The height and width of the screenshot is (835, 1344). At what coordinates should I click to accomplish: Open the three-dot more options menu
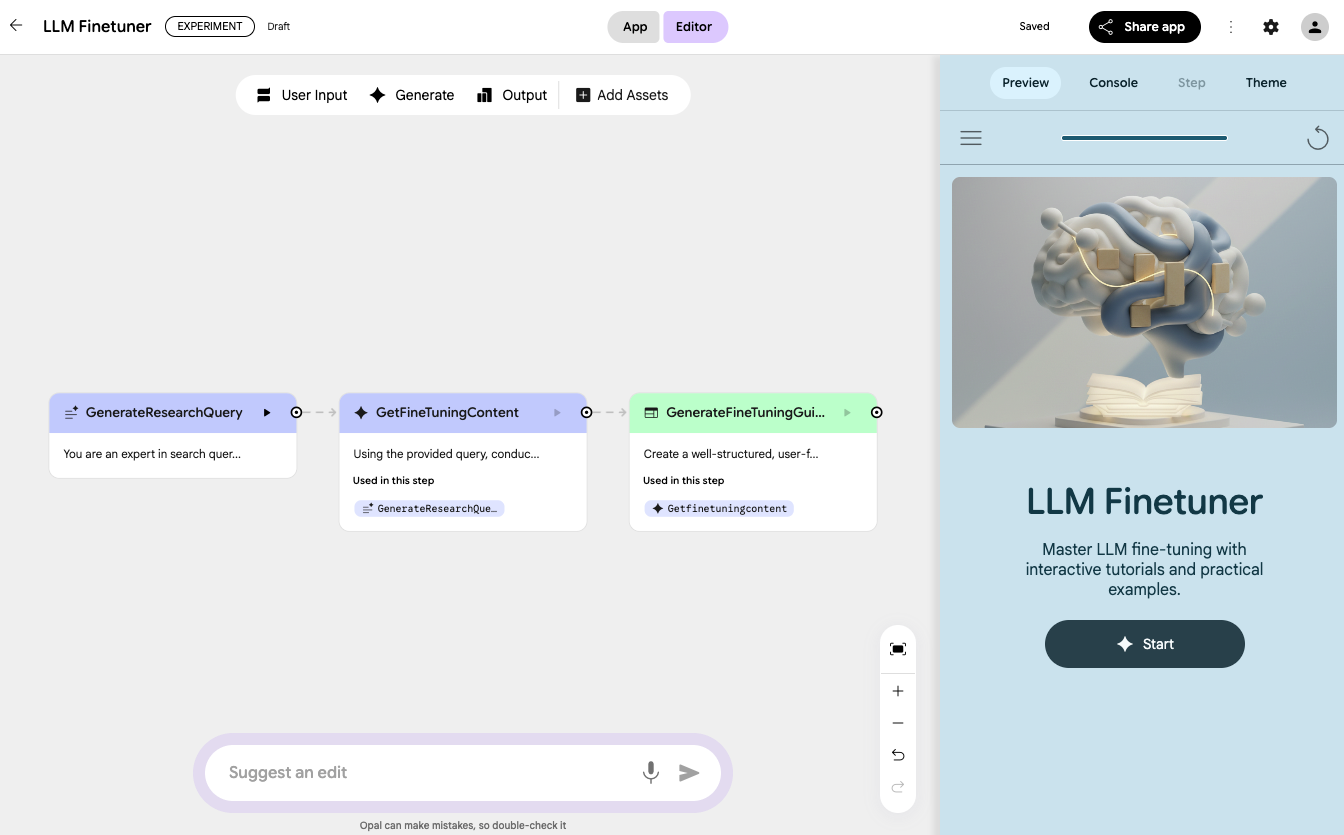(1231, 27)
